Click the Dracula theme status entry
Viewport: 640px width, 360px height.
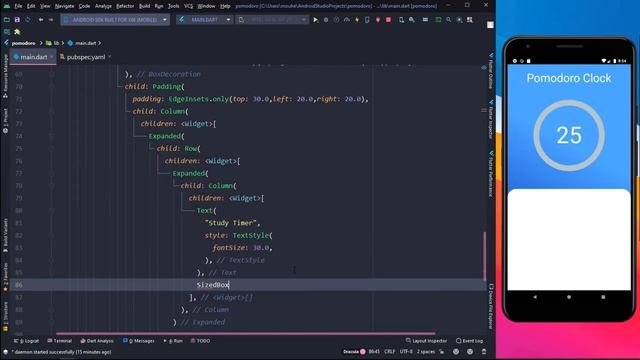[354, 351]
